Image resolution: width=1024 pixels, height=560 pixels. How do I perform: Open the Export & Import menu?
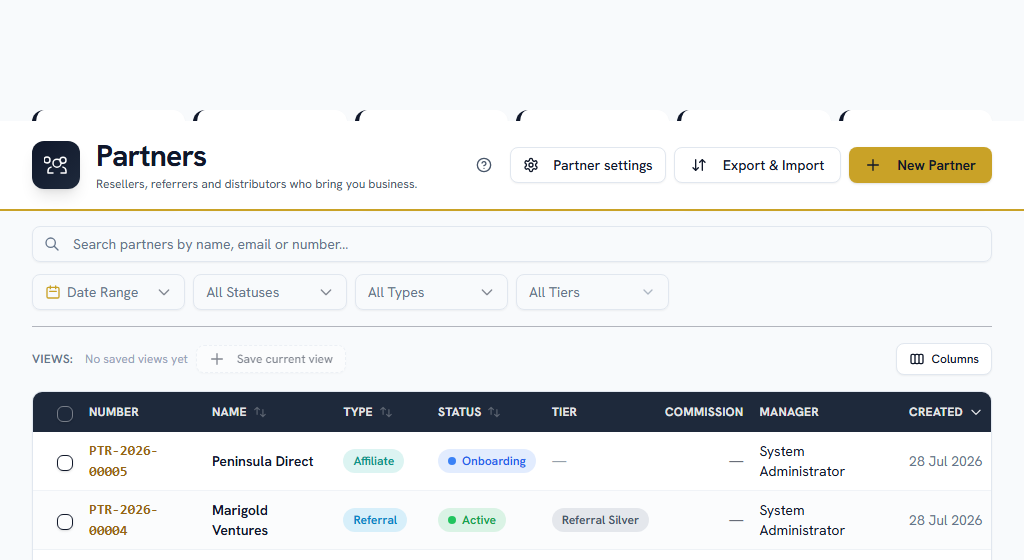[x=757, y=165]
